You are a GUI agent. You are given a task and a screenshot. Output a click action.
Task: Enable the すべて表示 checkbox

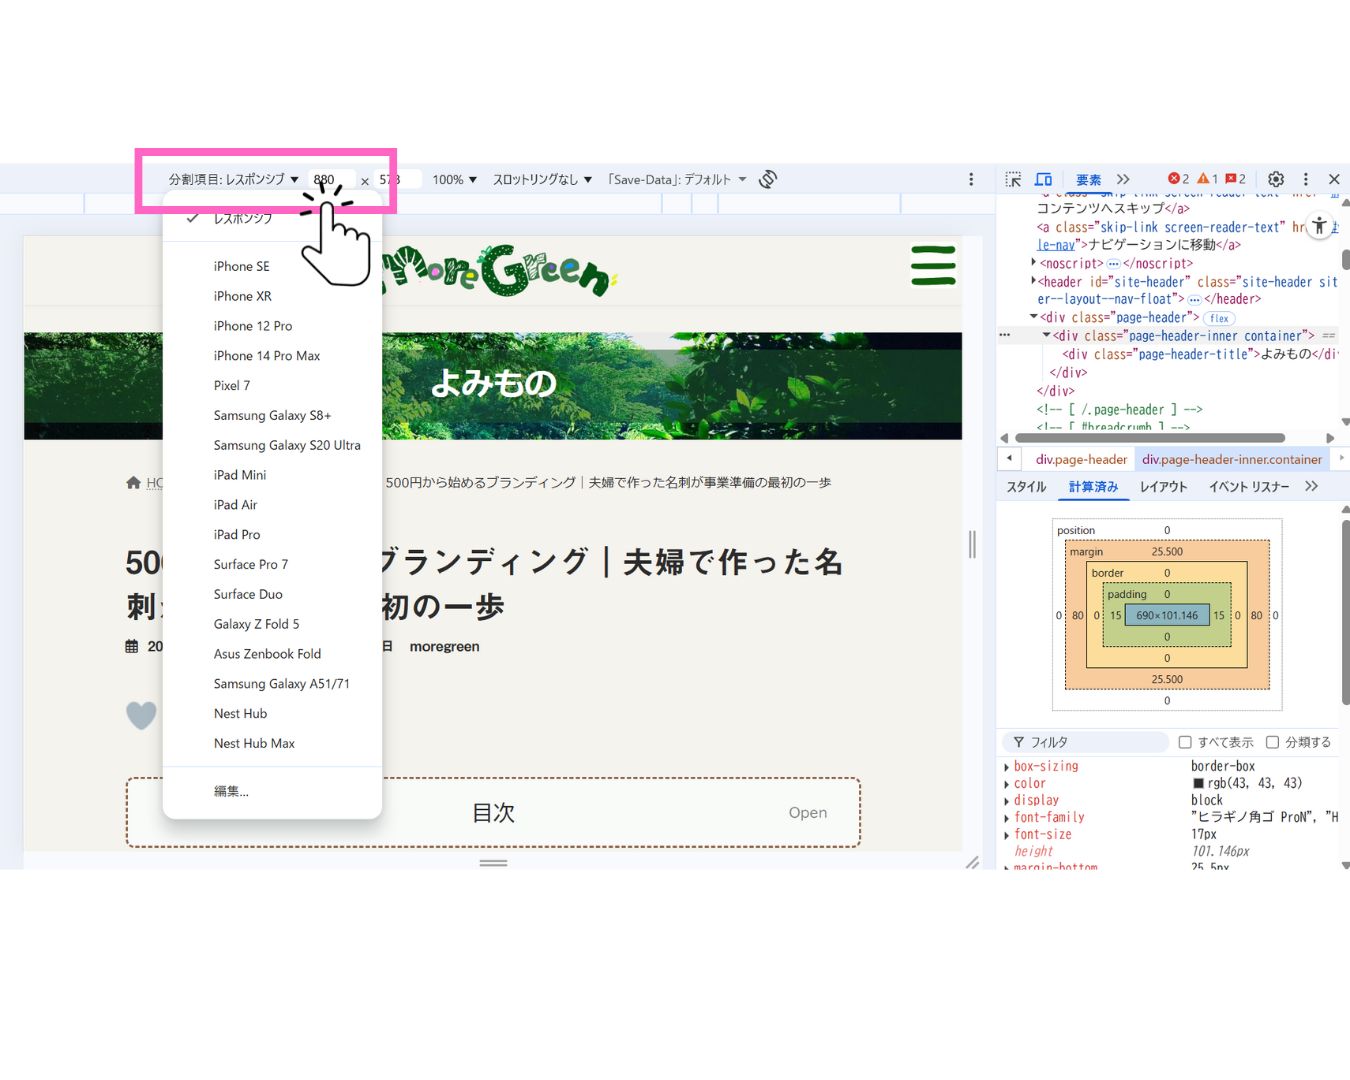point(1185,742)
